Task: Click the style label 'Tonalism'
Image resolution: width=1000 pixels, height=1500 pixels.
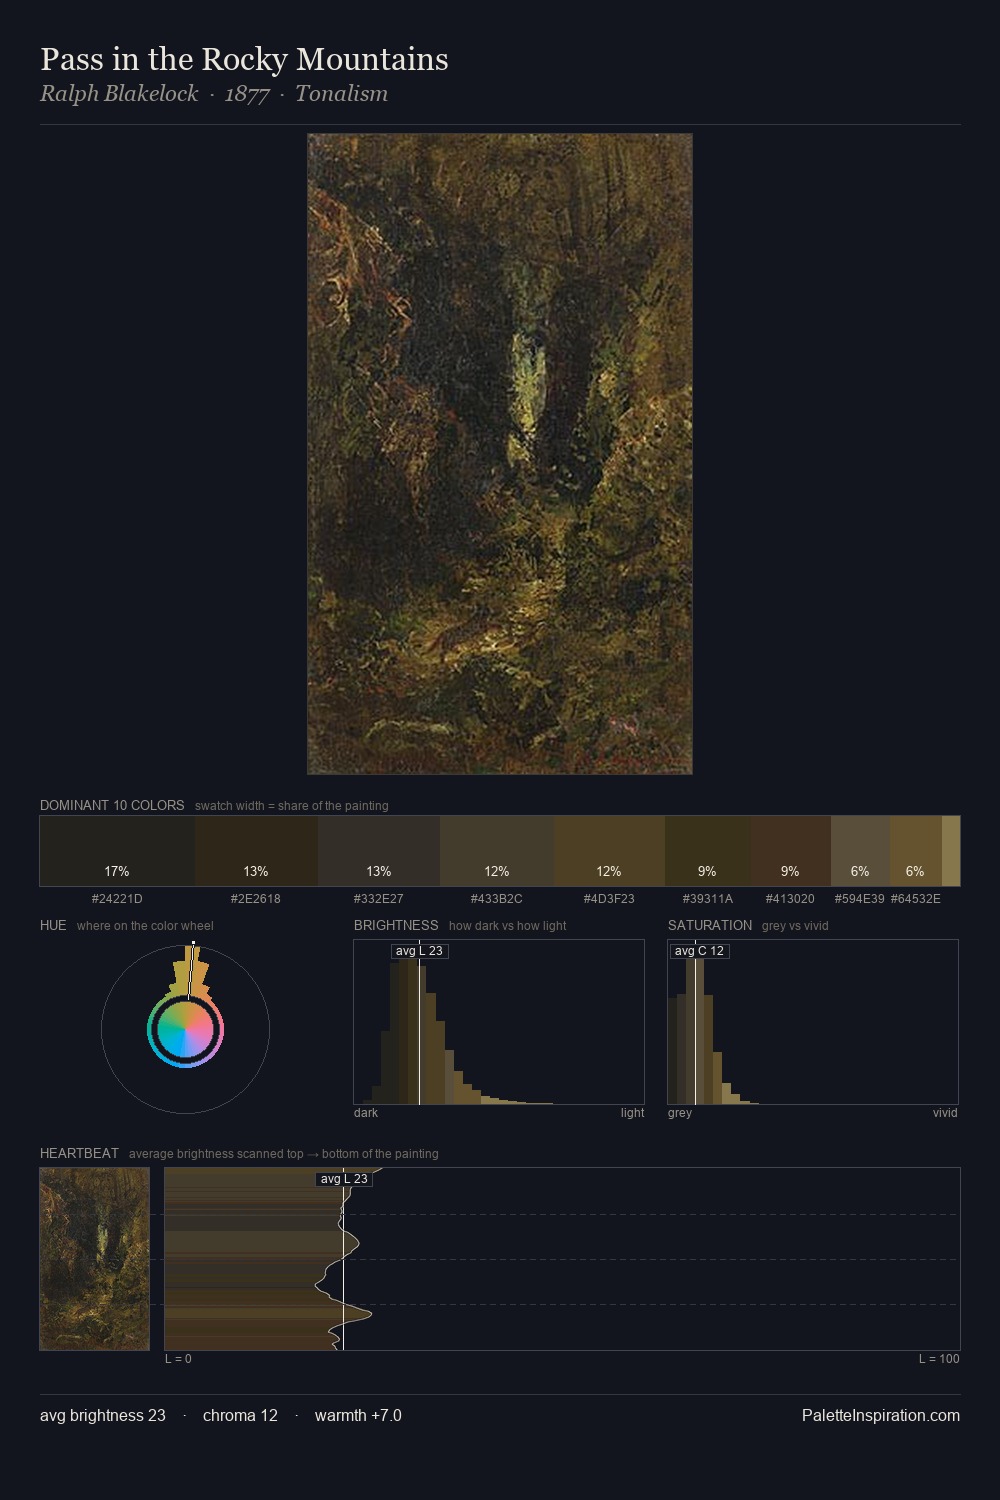Action: point(341,94)
